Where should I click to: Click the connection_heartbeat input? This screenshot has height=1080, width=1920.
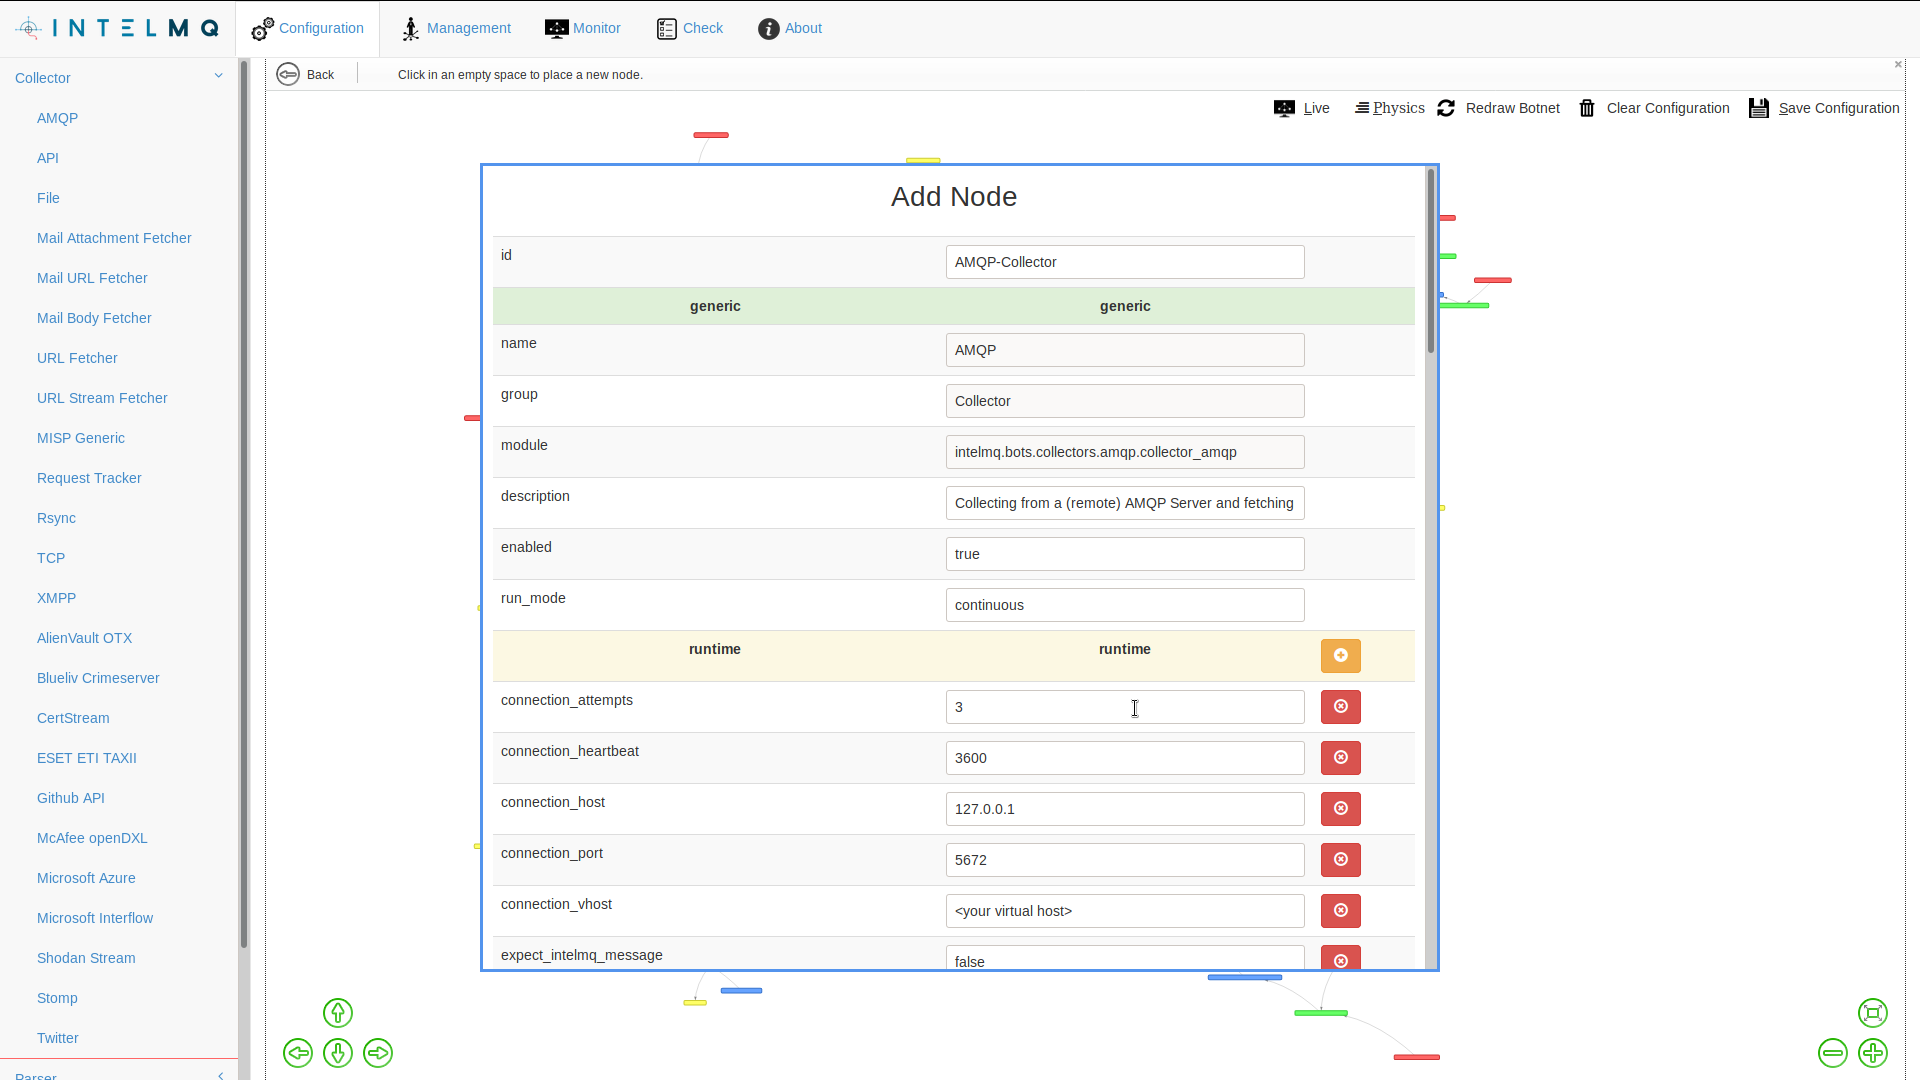pyautogui.click(x=1125, y=758)
